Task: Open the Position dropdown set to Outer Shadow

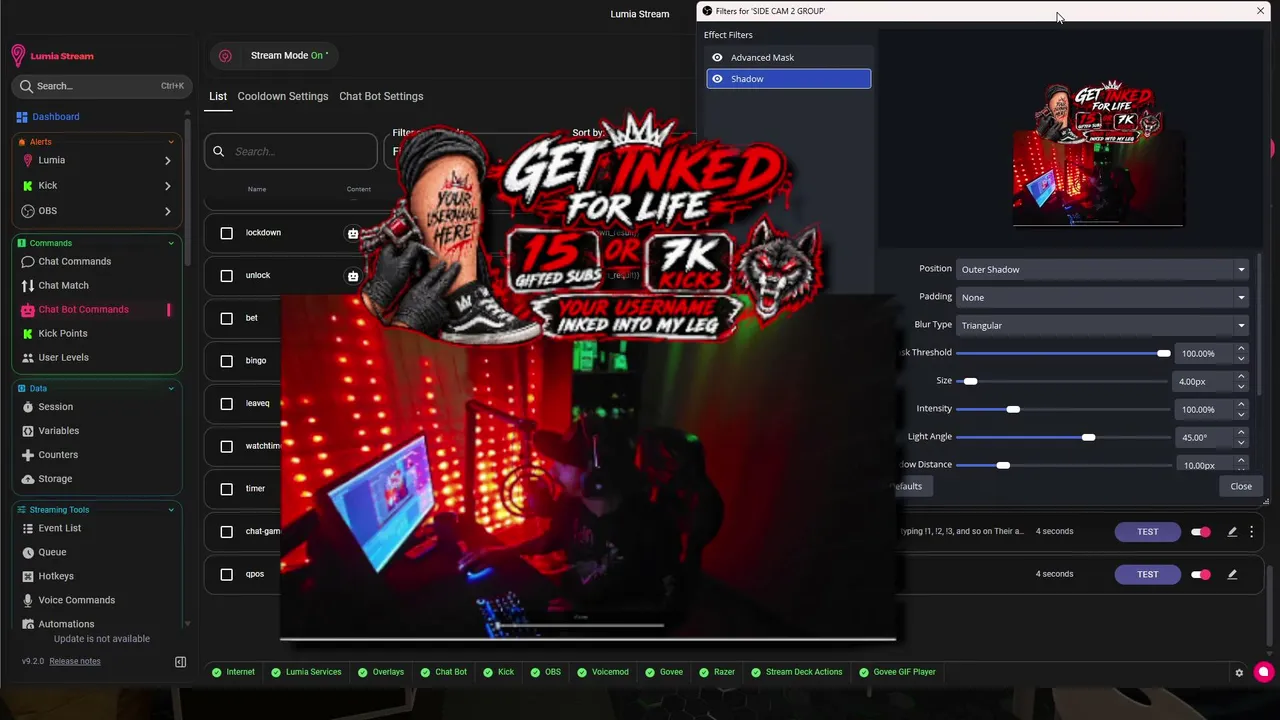Action: point(1103,269)
